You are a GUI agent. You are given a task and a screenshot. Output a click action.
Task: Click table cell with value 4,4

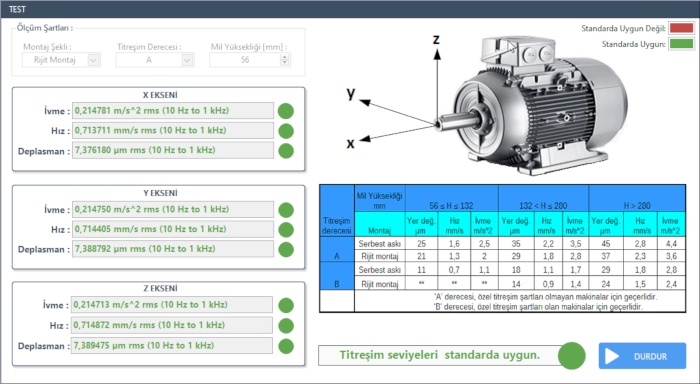click(671, 244)
